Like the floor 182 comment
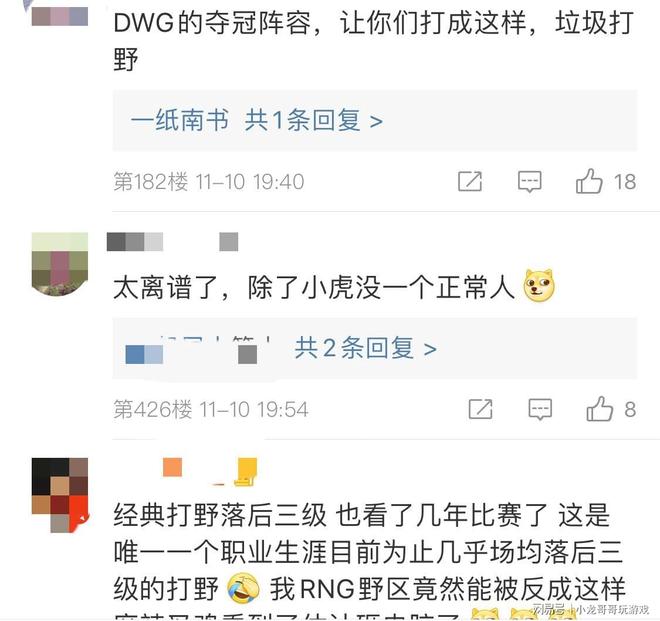 pyautogui.click(x=589, y=181)
